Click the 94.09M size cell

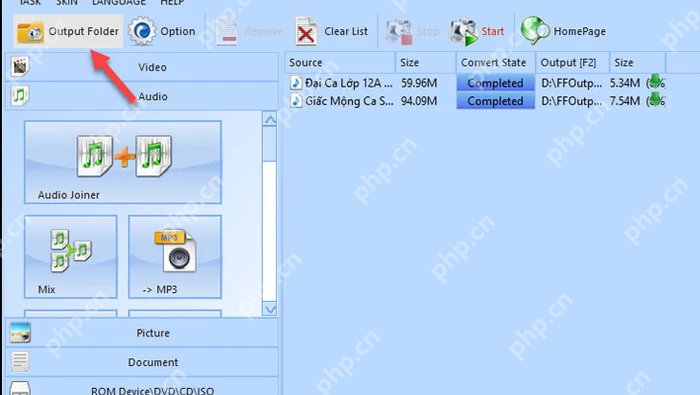click(419, 101)
